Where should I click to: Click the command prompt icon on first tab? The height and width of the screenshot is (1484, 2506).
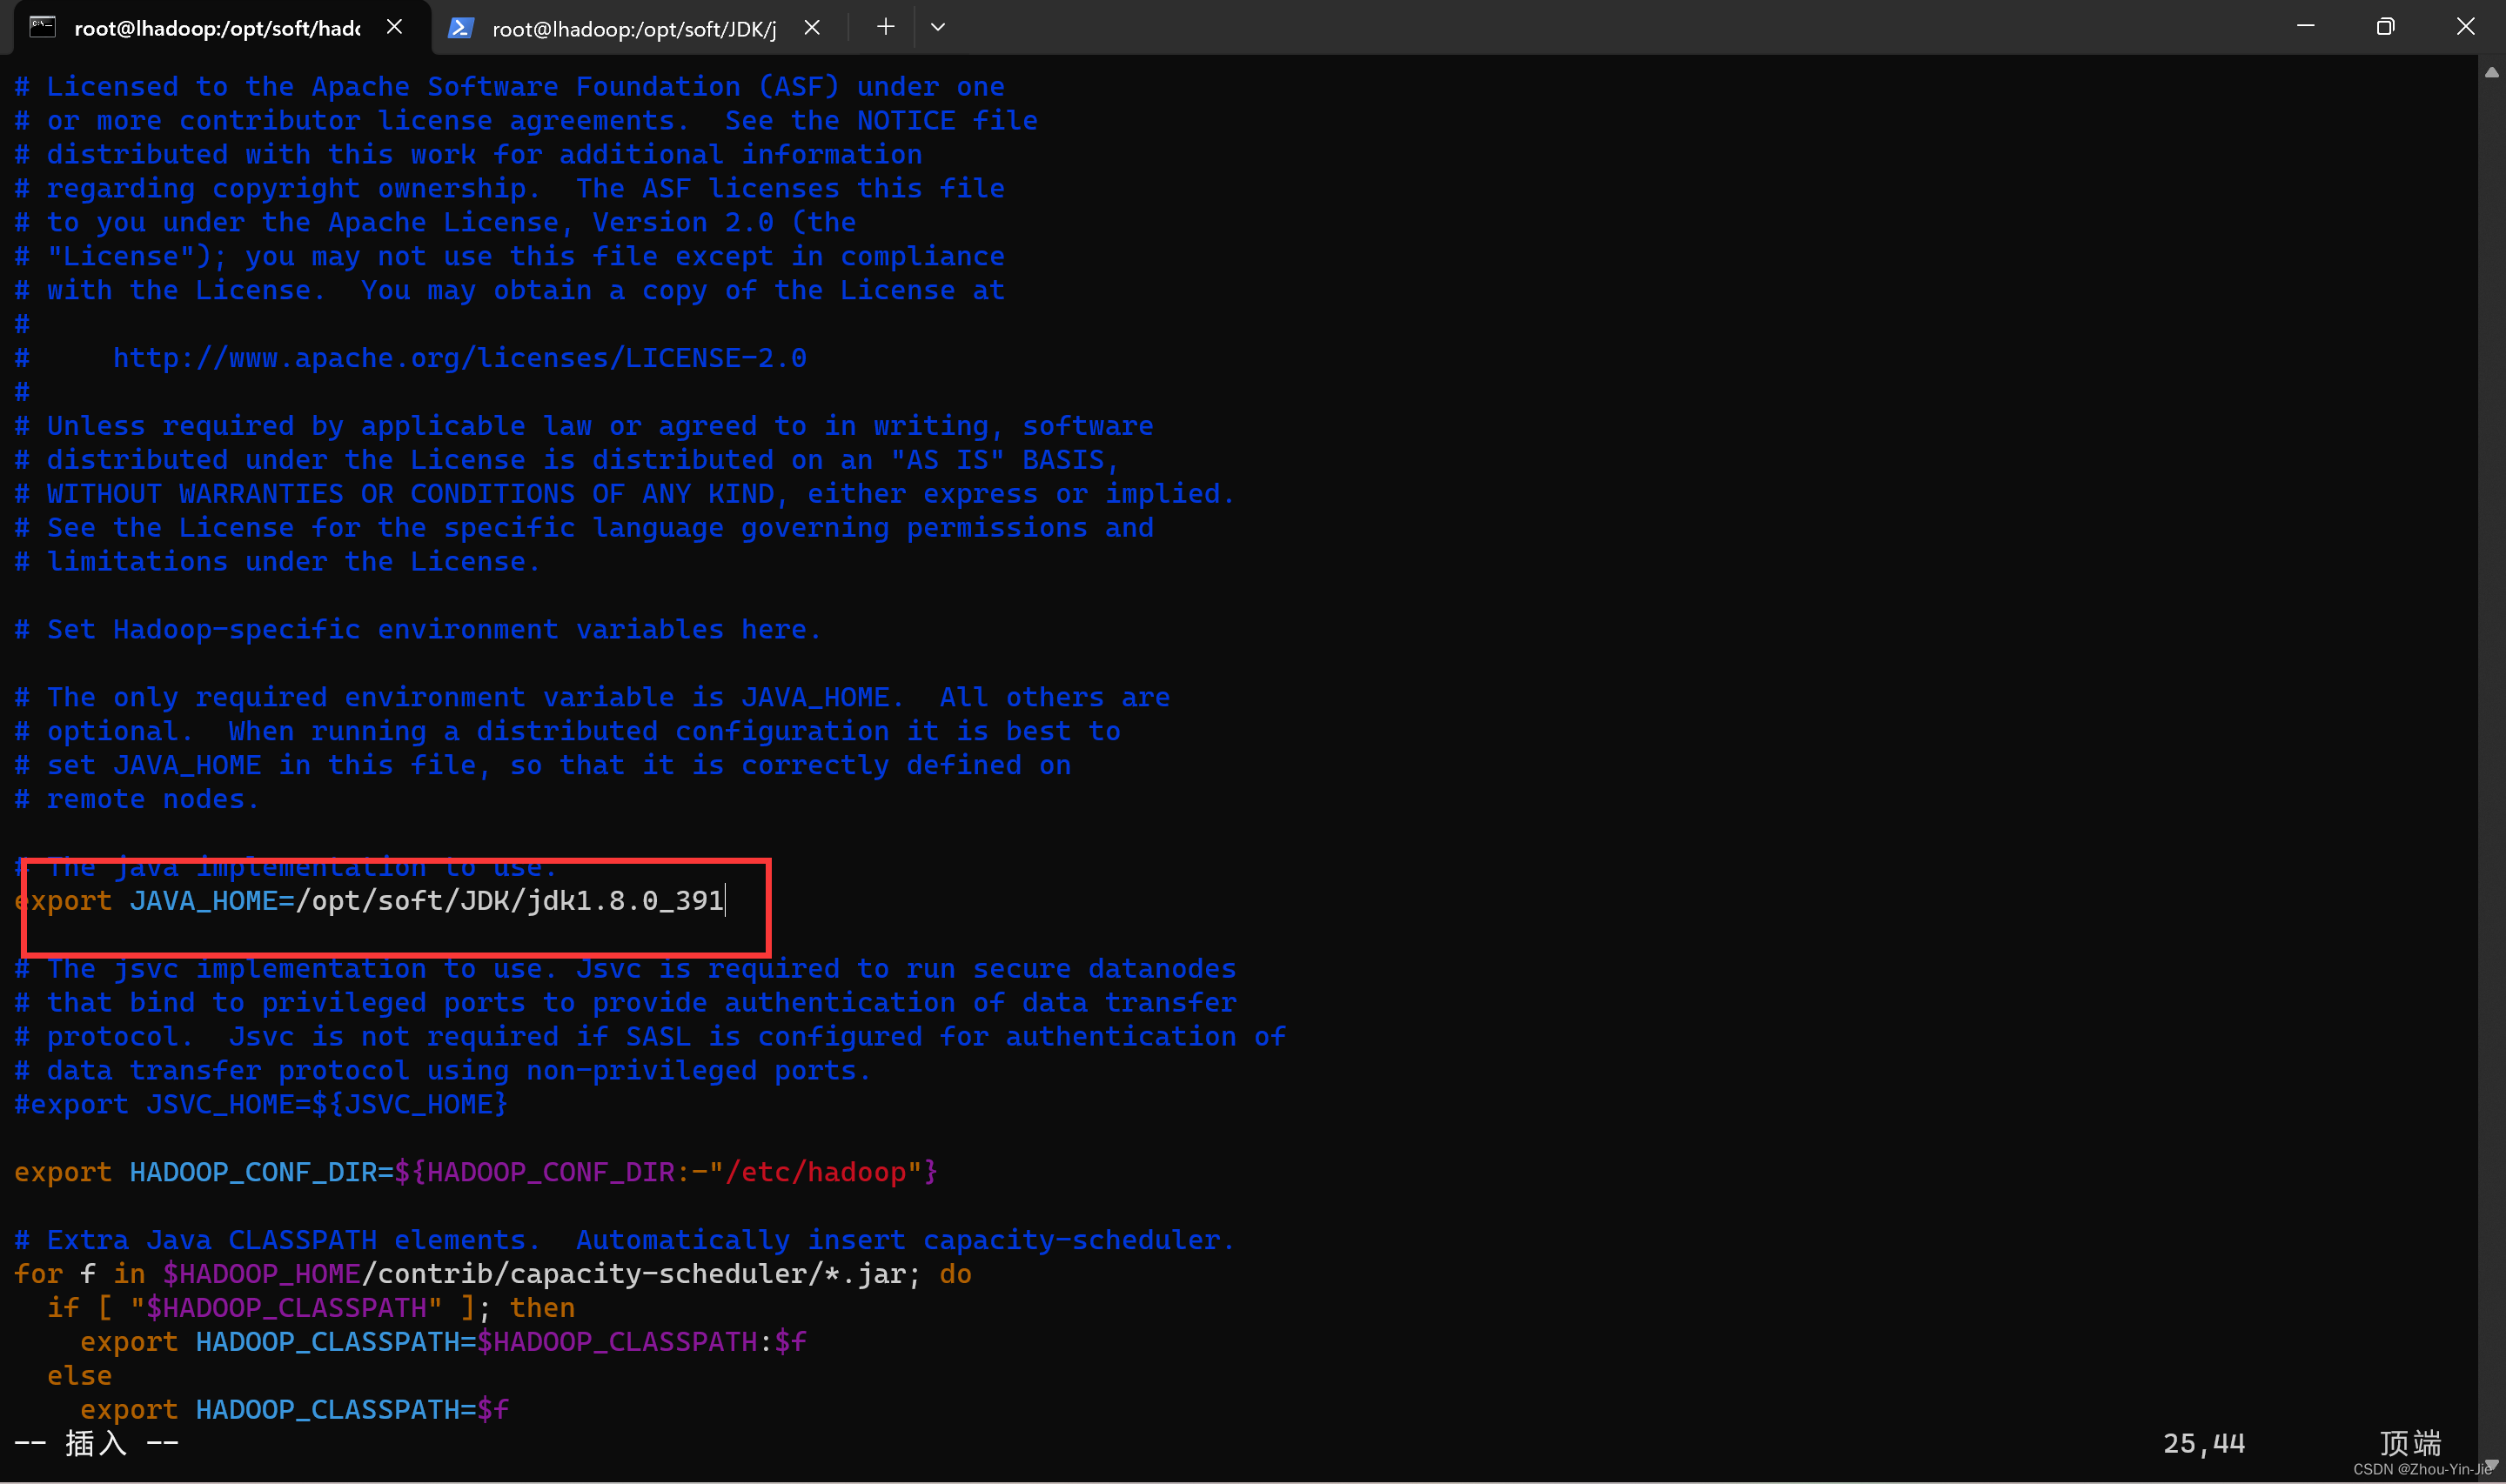42,27
